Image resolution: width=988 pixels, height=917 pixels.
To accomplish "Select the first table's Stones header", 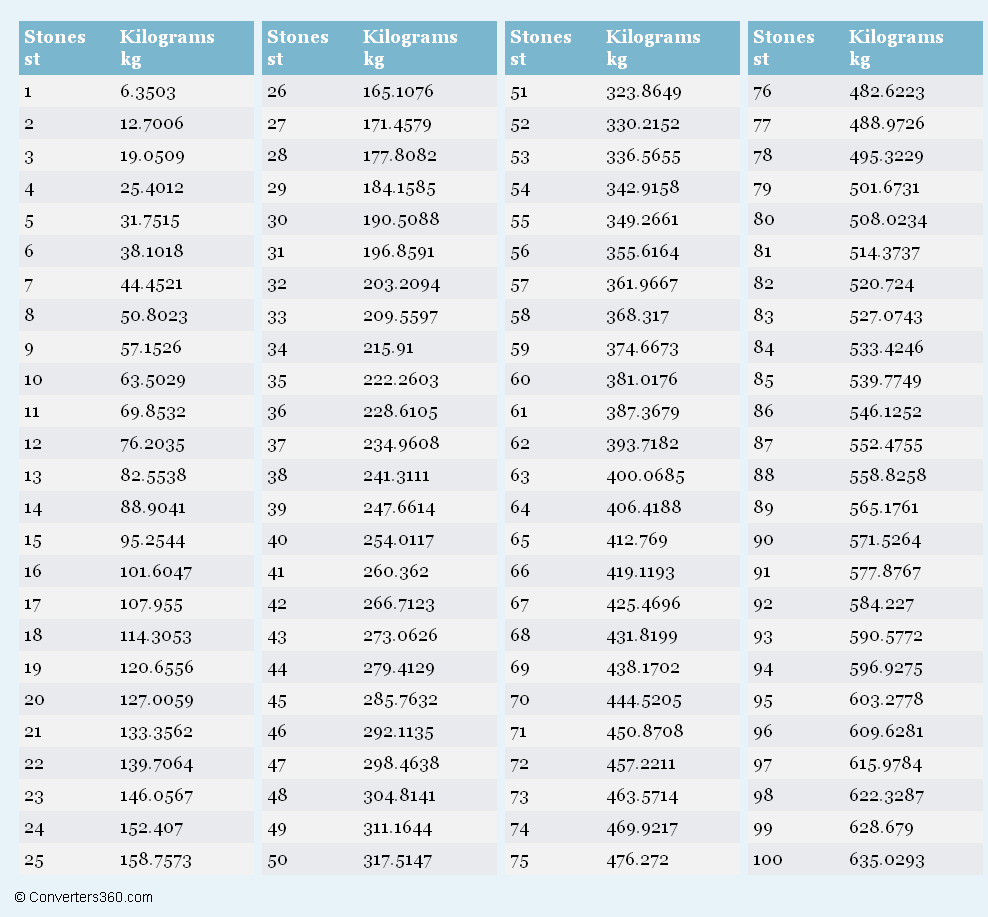I will [x=55, y=47].
